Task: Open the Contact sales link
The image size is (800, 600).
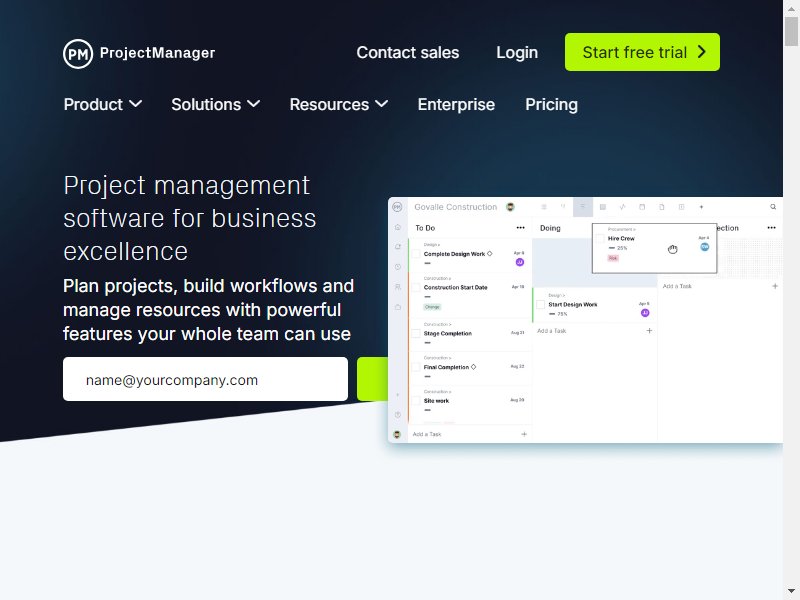Action: coord(408,53)
